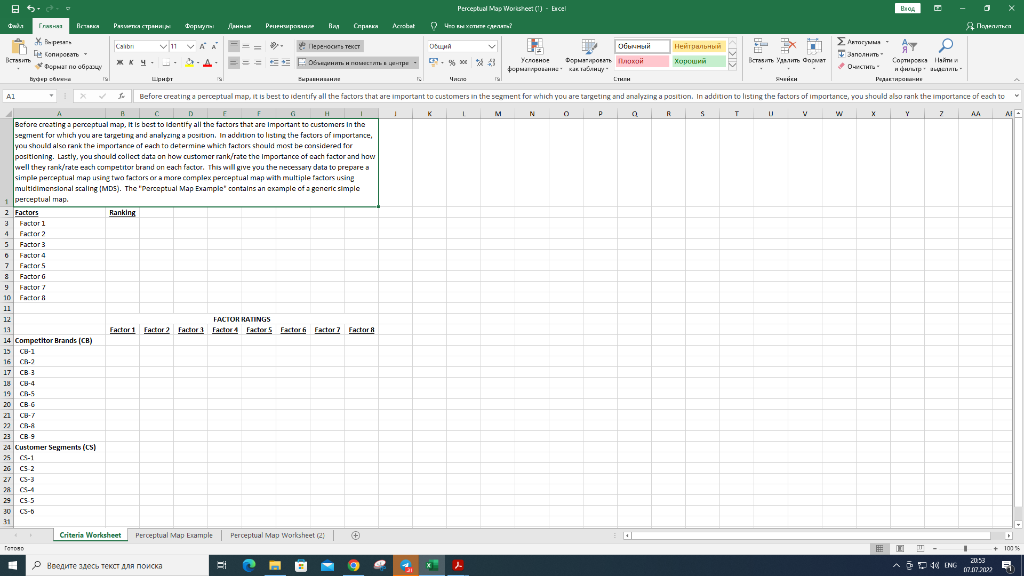Open Format as Table (Форматировать как таблицу)

coord(588,56)
